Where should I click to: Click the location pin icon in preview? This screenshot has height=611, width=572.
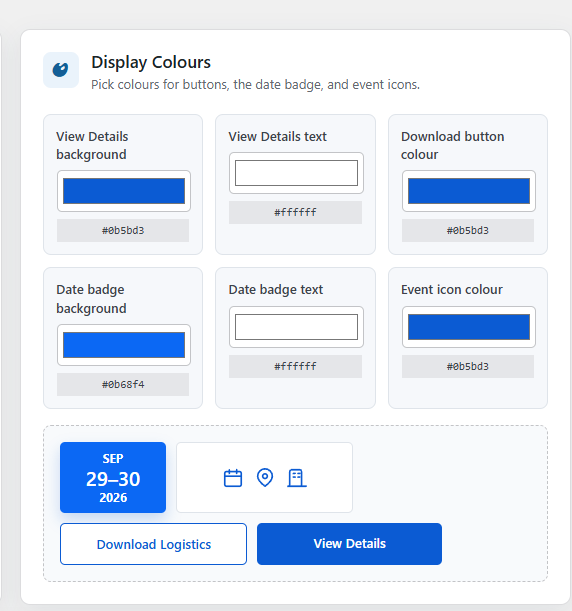tap(265, 478)
